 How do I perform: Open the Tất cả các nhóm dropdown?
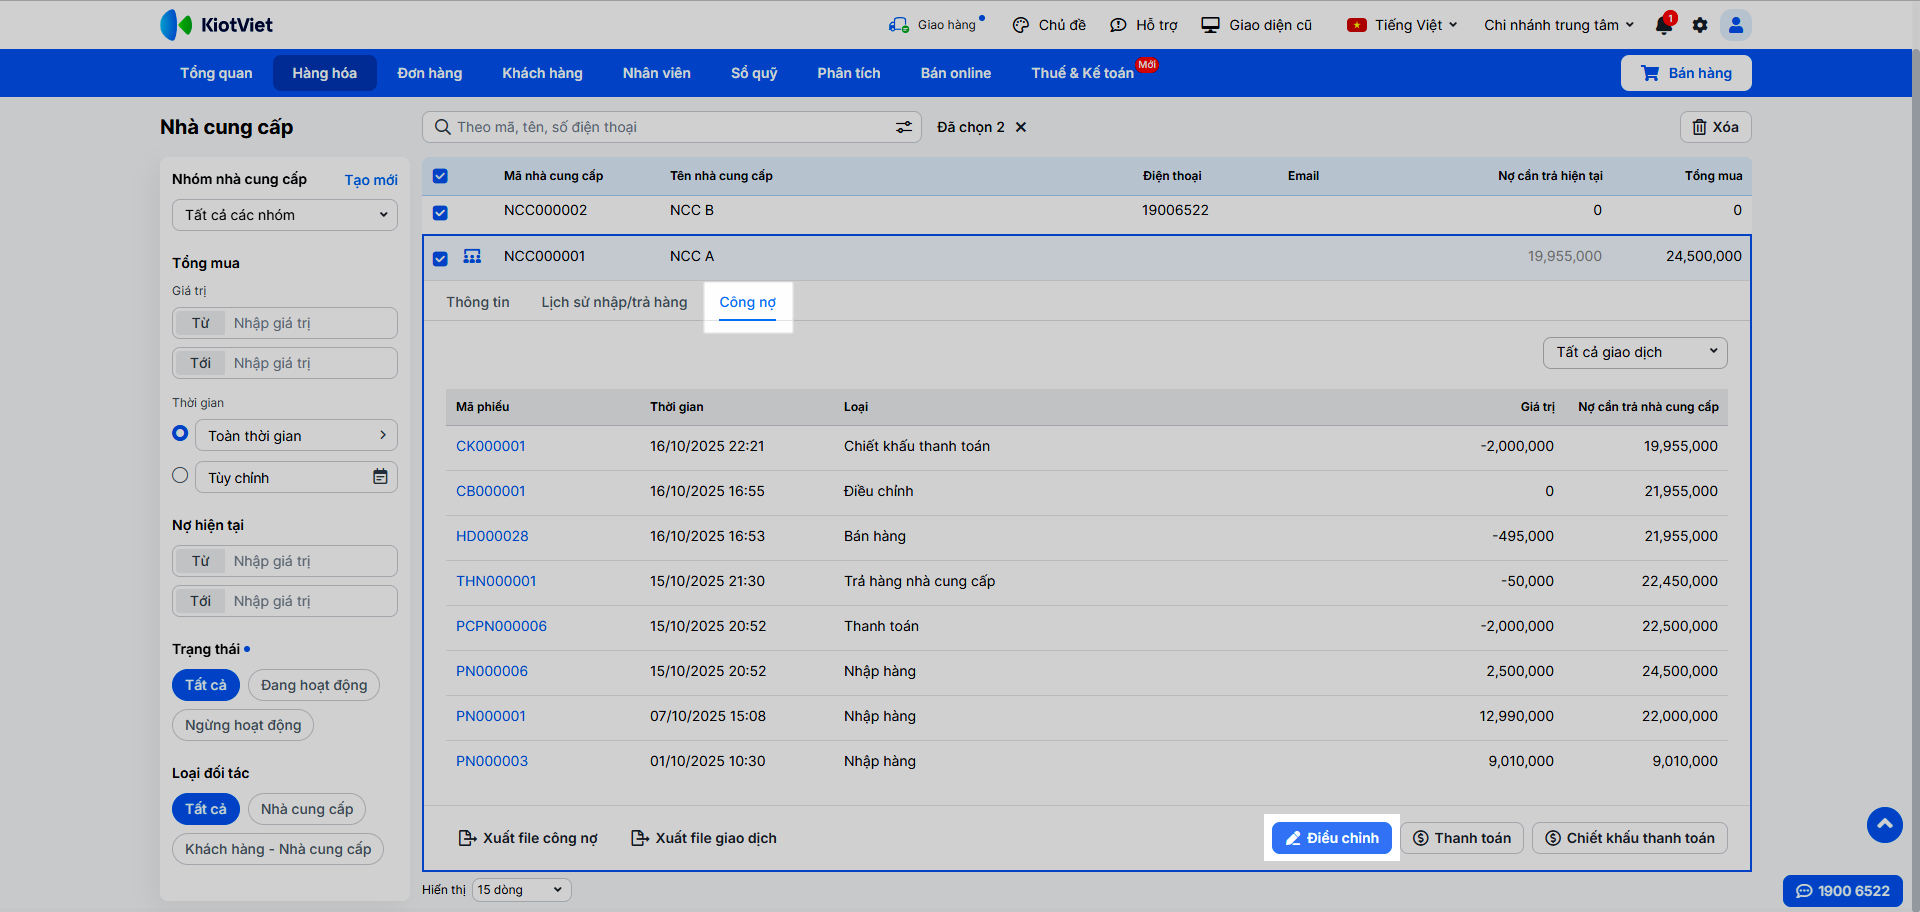[285, 215]
